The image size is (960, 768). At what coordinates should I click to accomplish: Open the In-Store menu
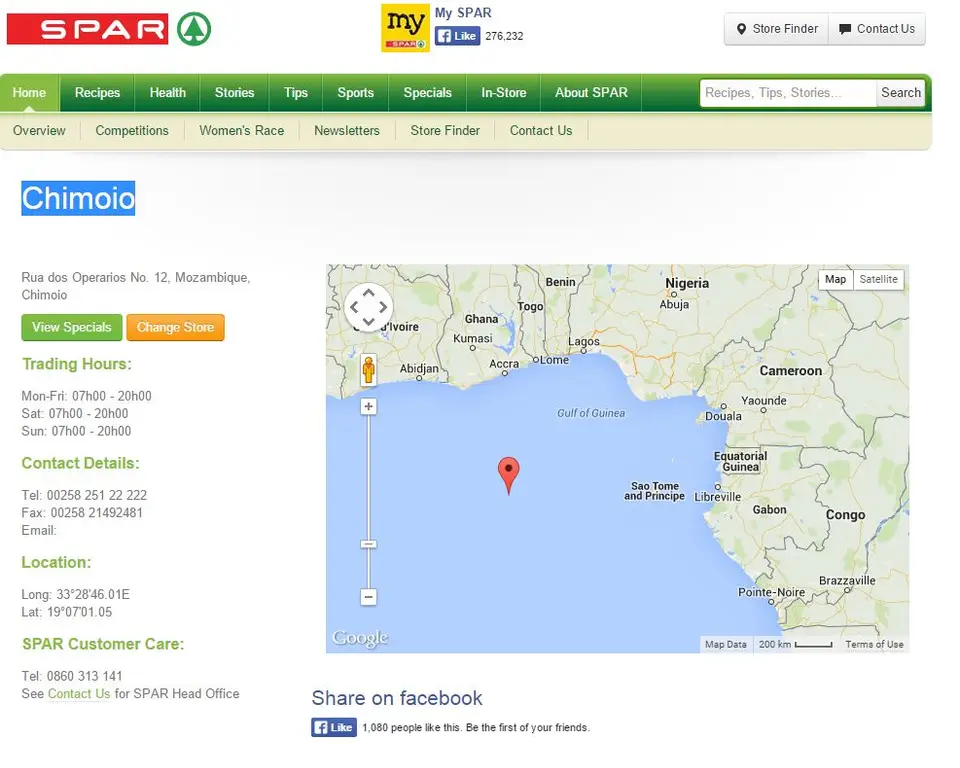tap(504, 92)
